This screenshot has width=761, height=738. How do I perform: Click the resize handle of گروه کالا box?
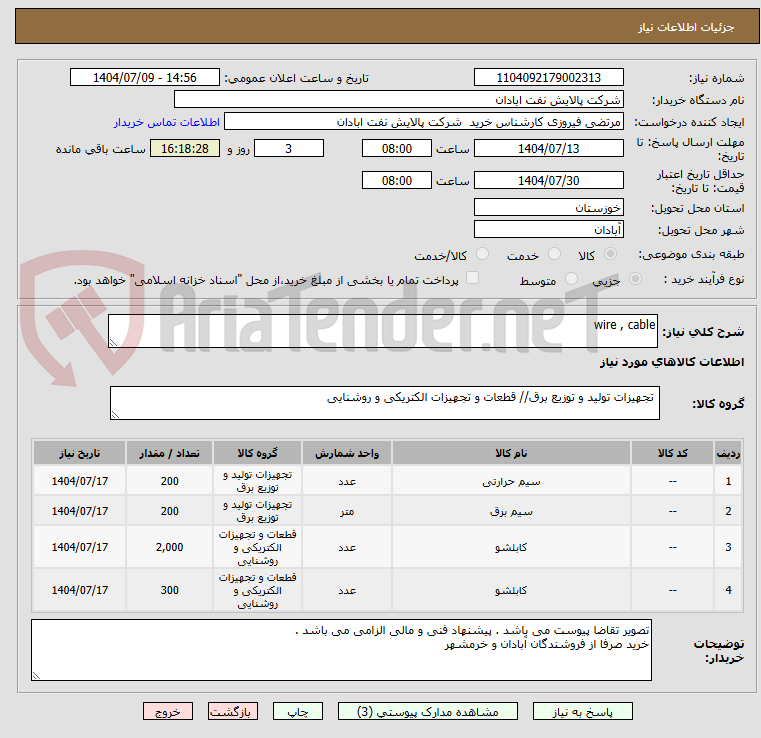[x=115, y=414]
